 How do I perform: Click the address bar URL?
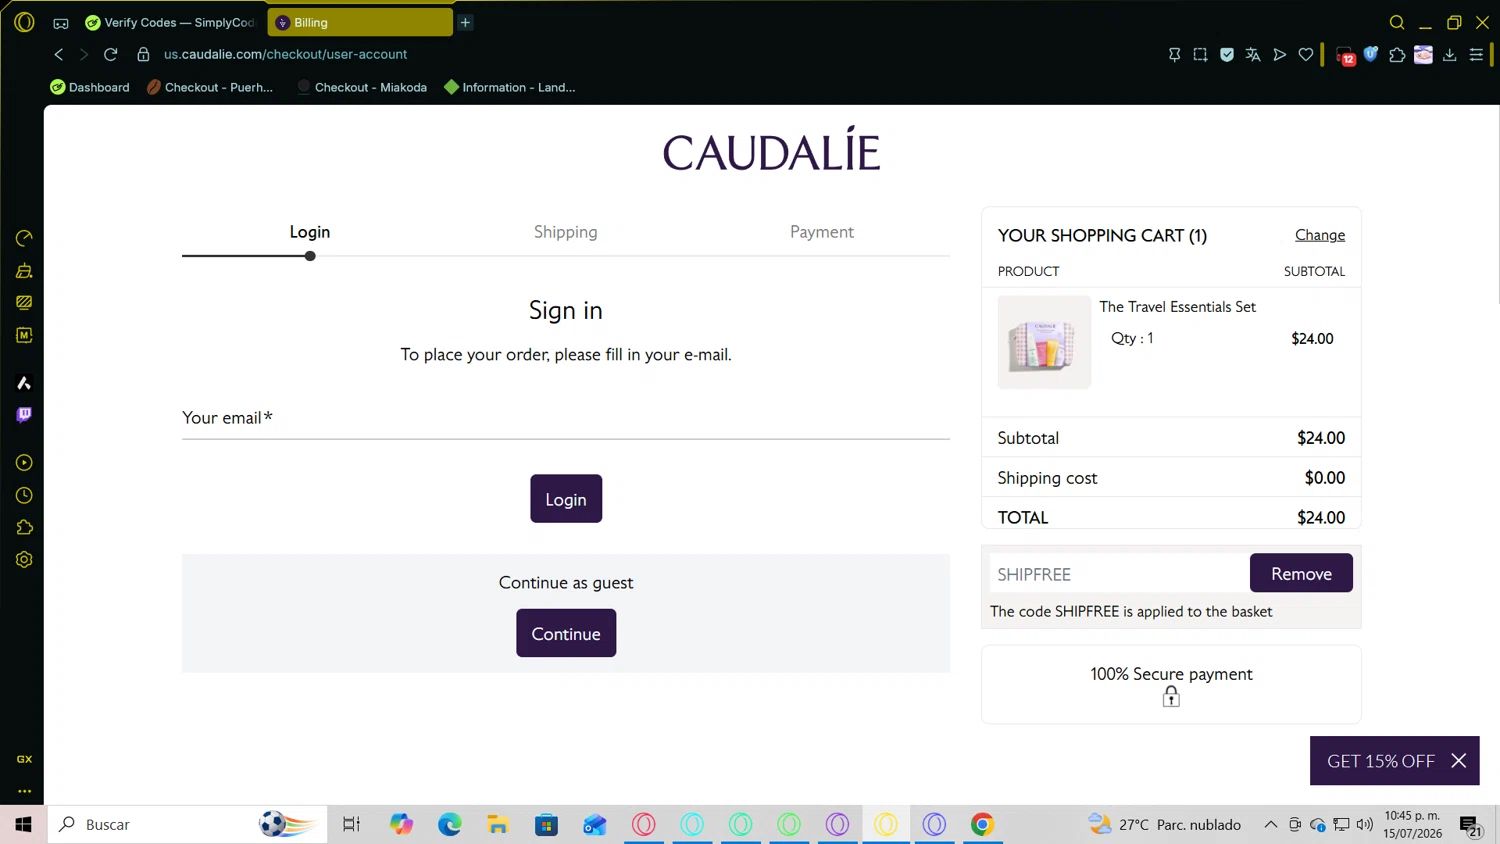285,54
